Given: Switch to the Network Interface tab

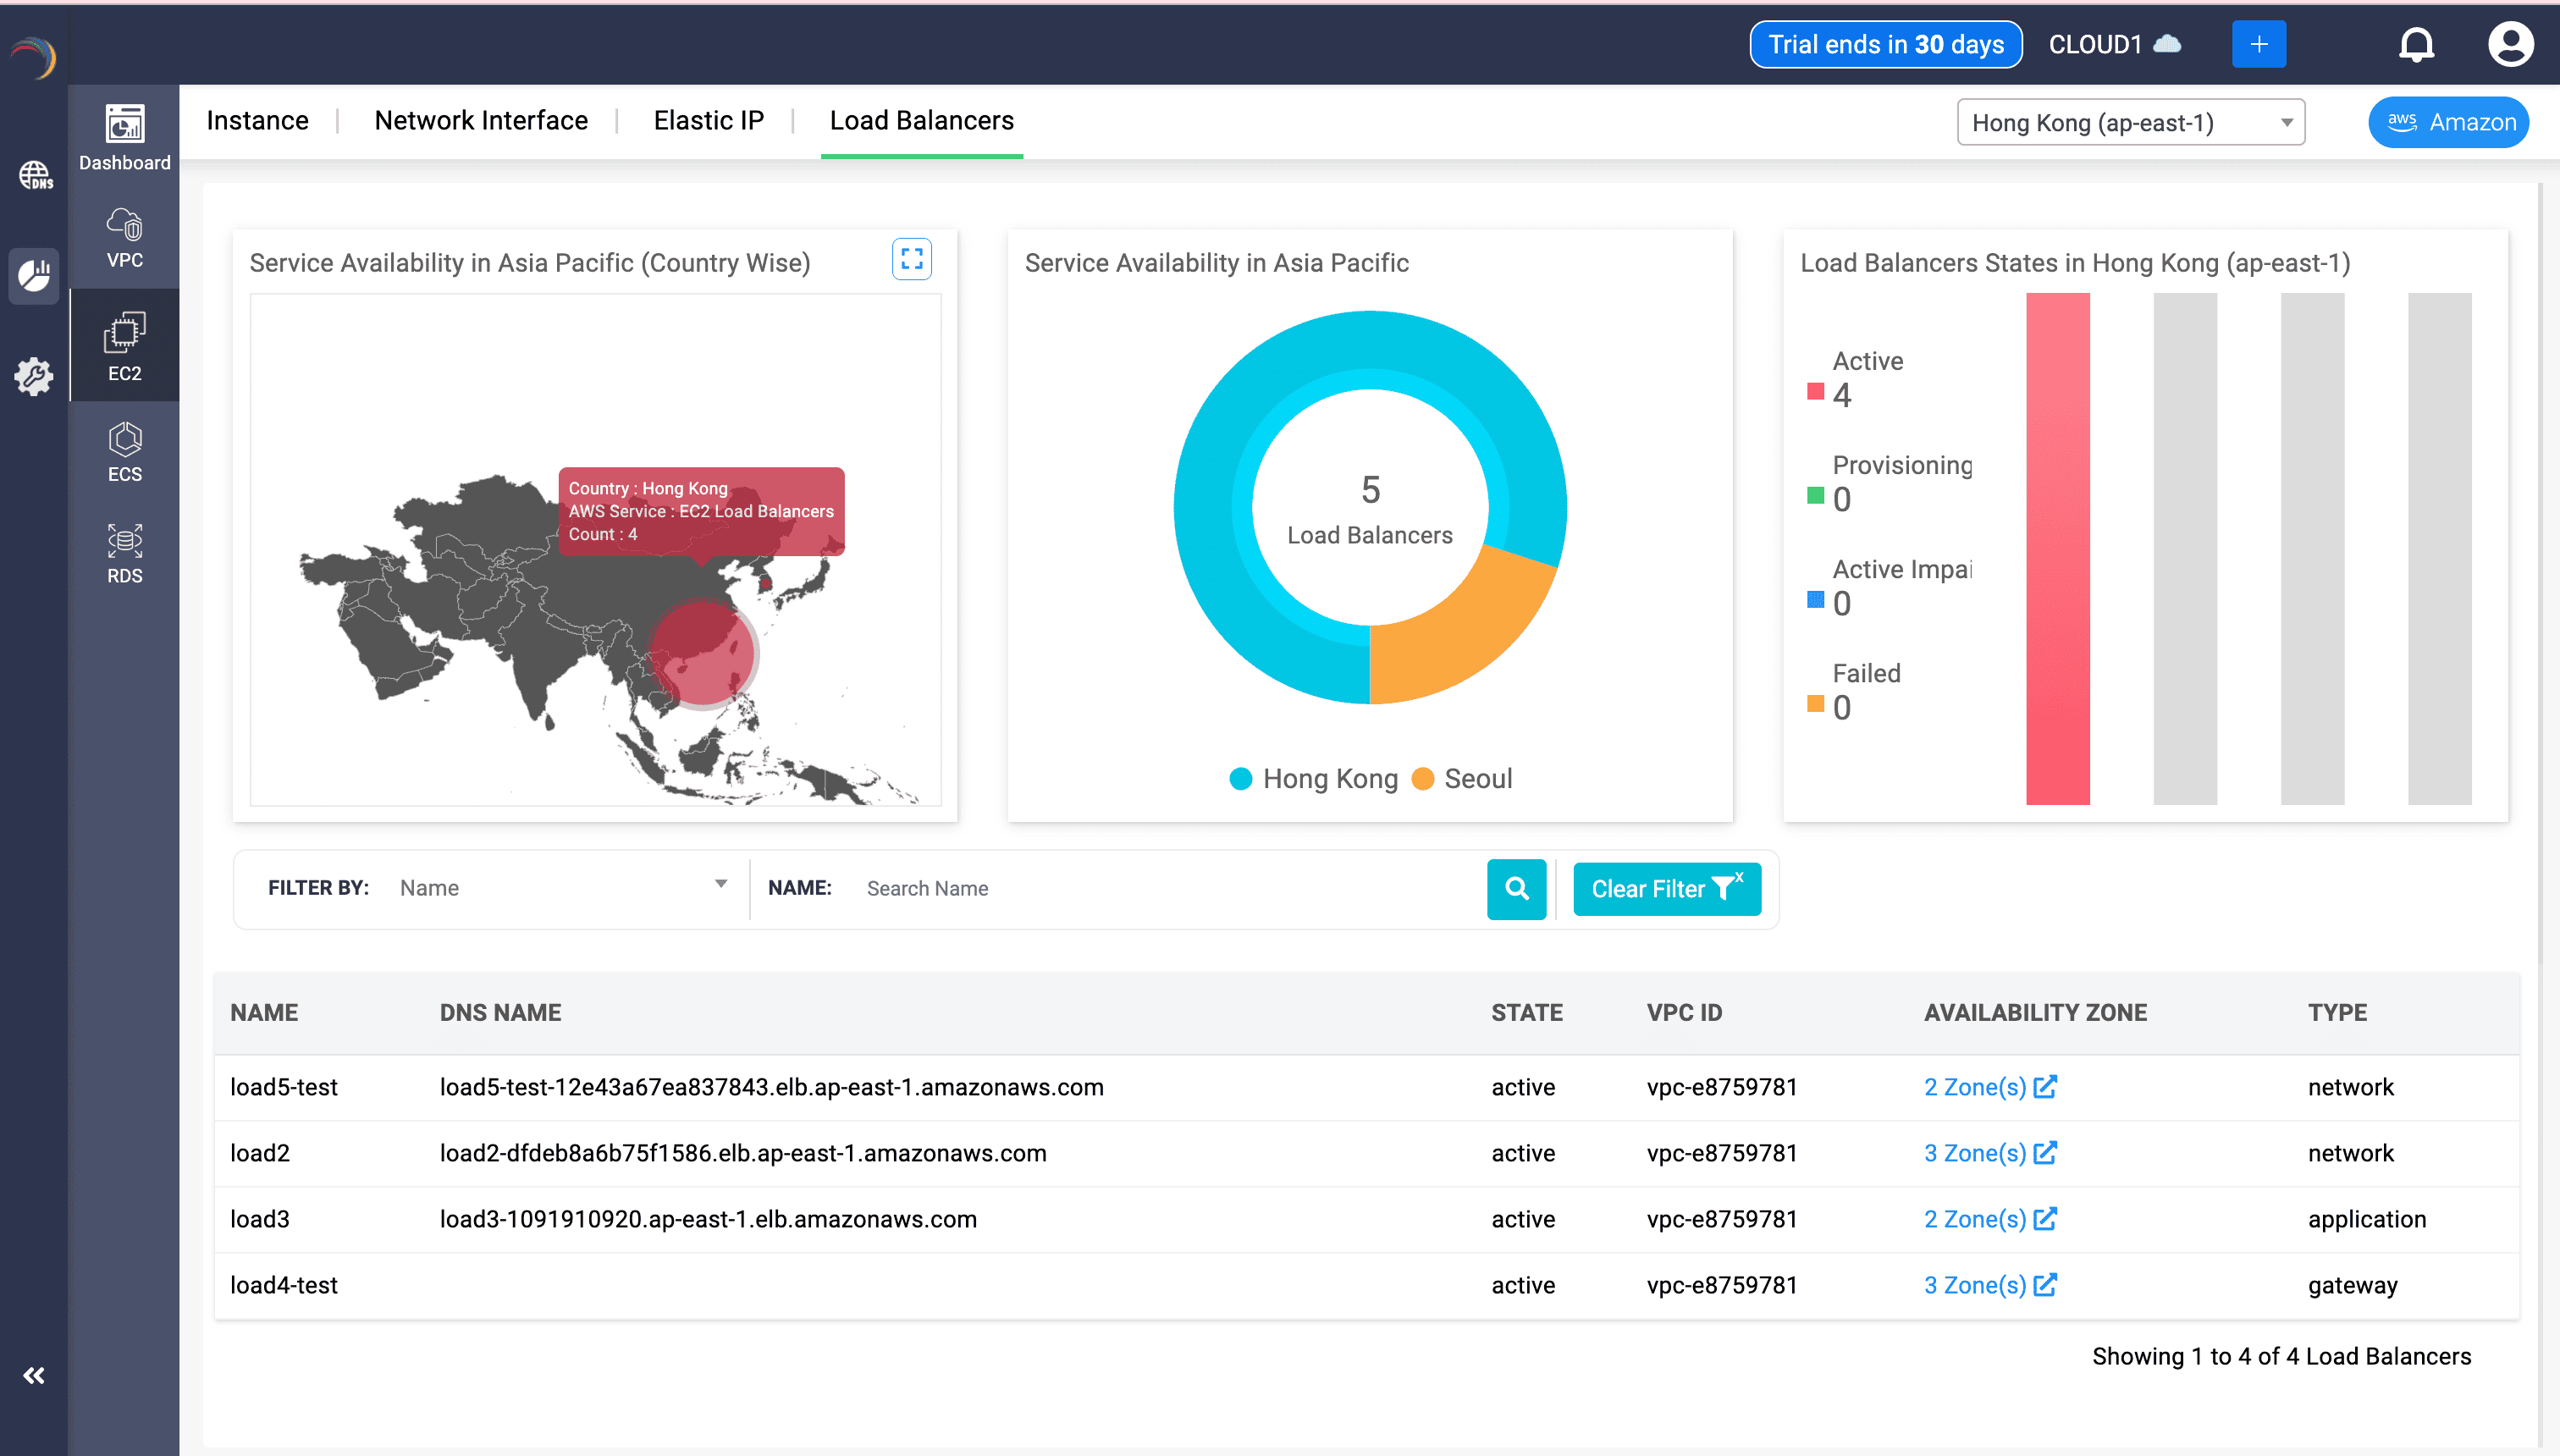Looking at the screenshot, I should [481, 121].
